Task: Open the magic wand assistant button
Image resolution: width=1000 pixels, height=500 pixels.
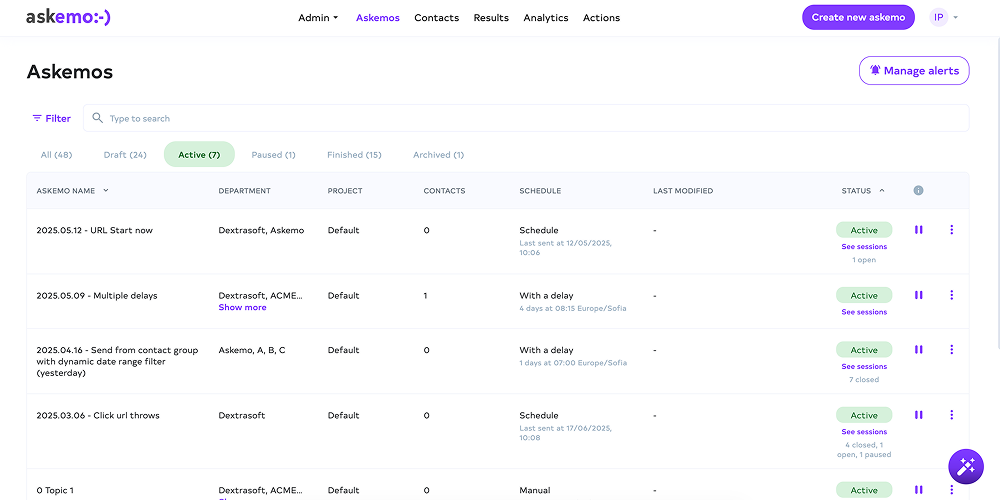Action: point(966,467)
